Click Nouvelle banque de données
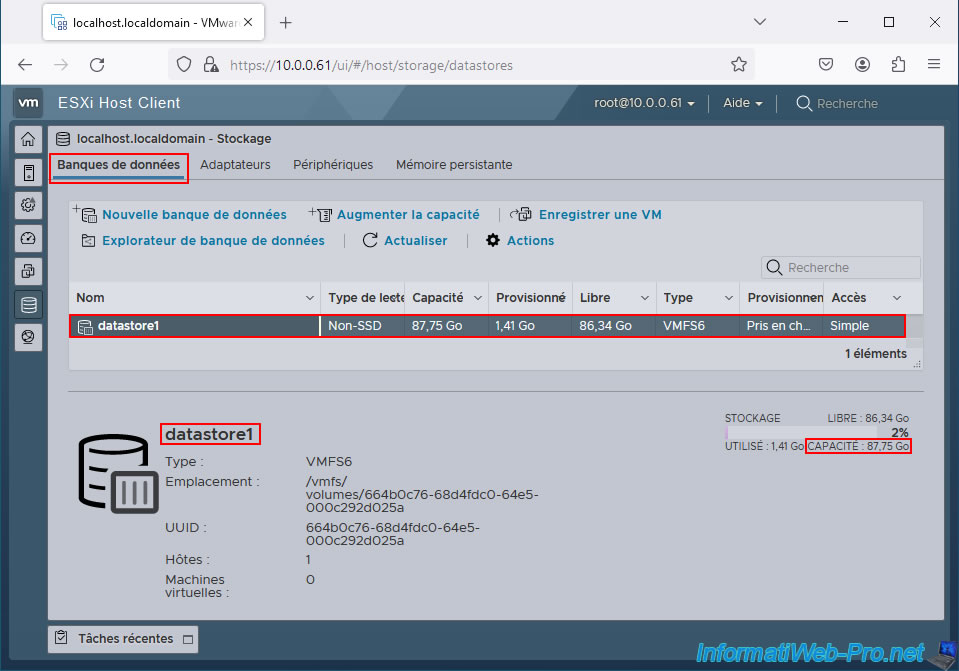 click(193, 215)
